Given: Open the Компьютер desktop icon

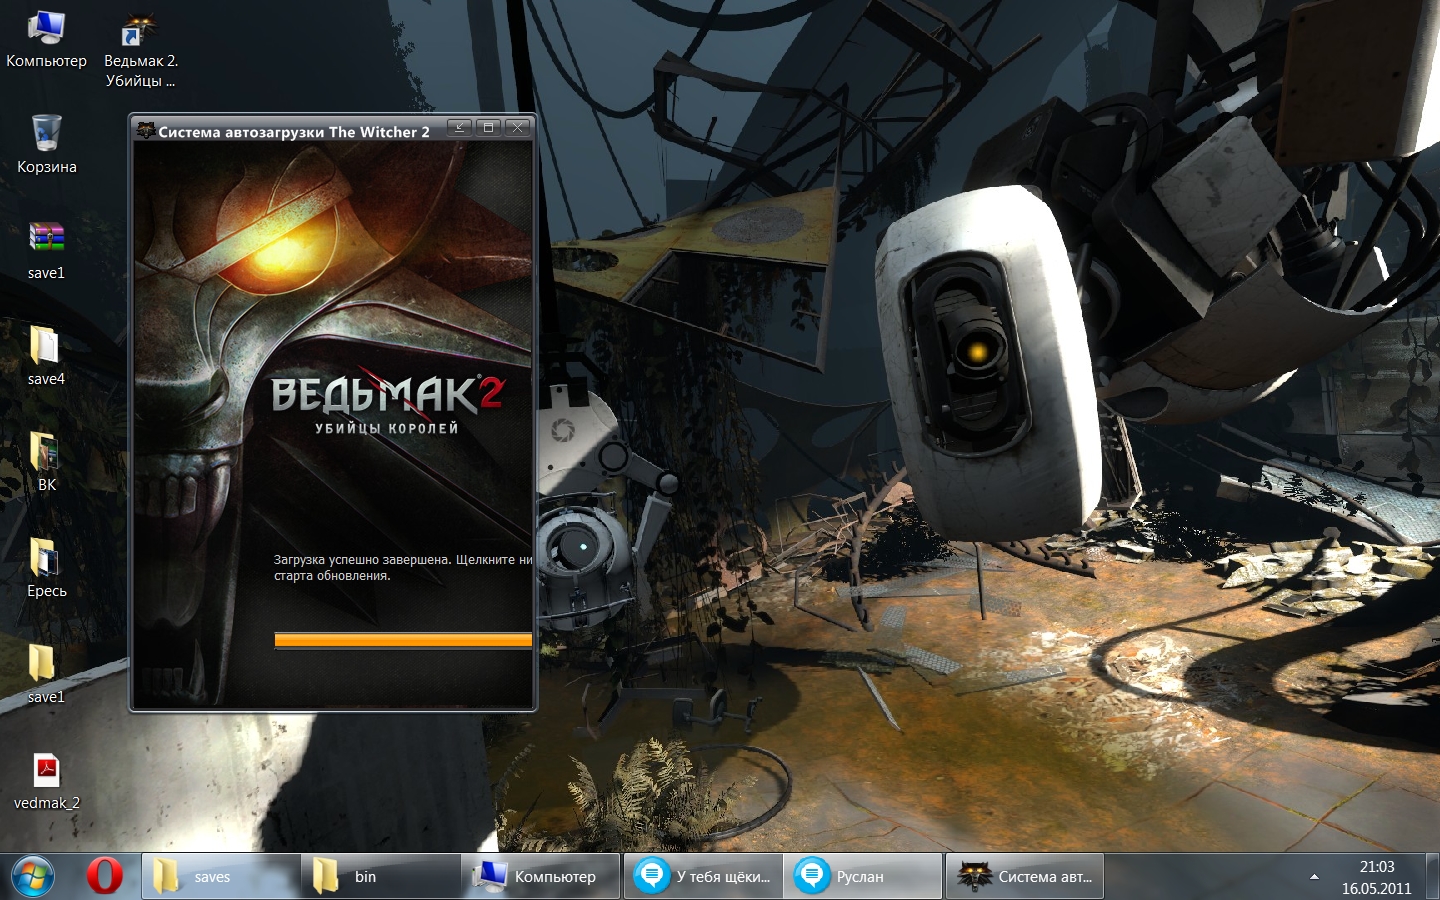Looking at the screenshot, I should click(46, 40).
